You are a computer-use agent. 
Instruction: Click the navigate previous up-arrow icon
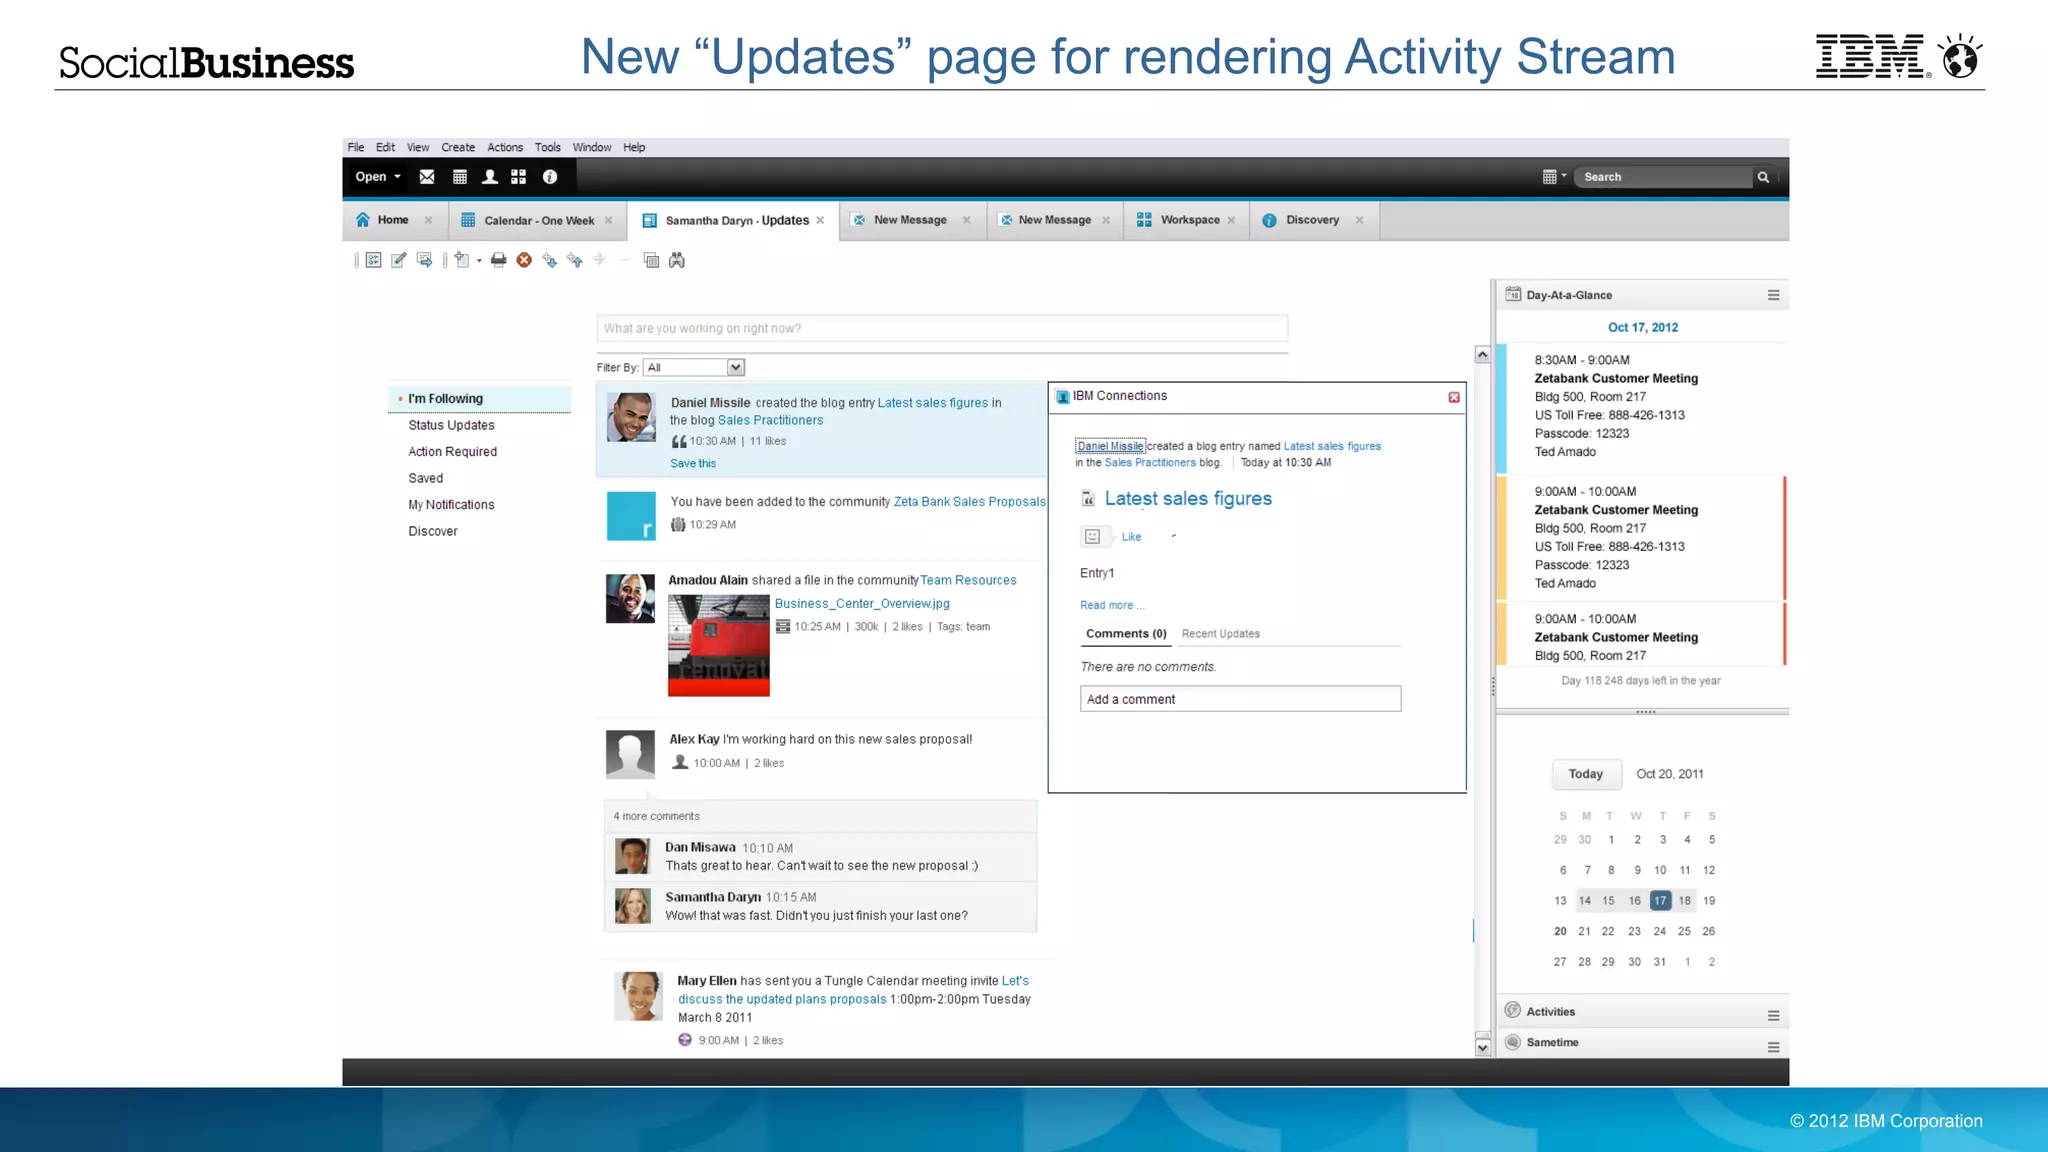(574, 260)
